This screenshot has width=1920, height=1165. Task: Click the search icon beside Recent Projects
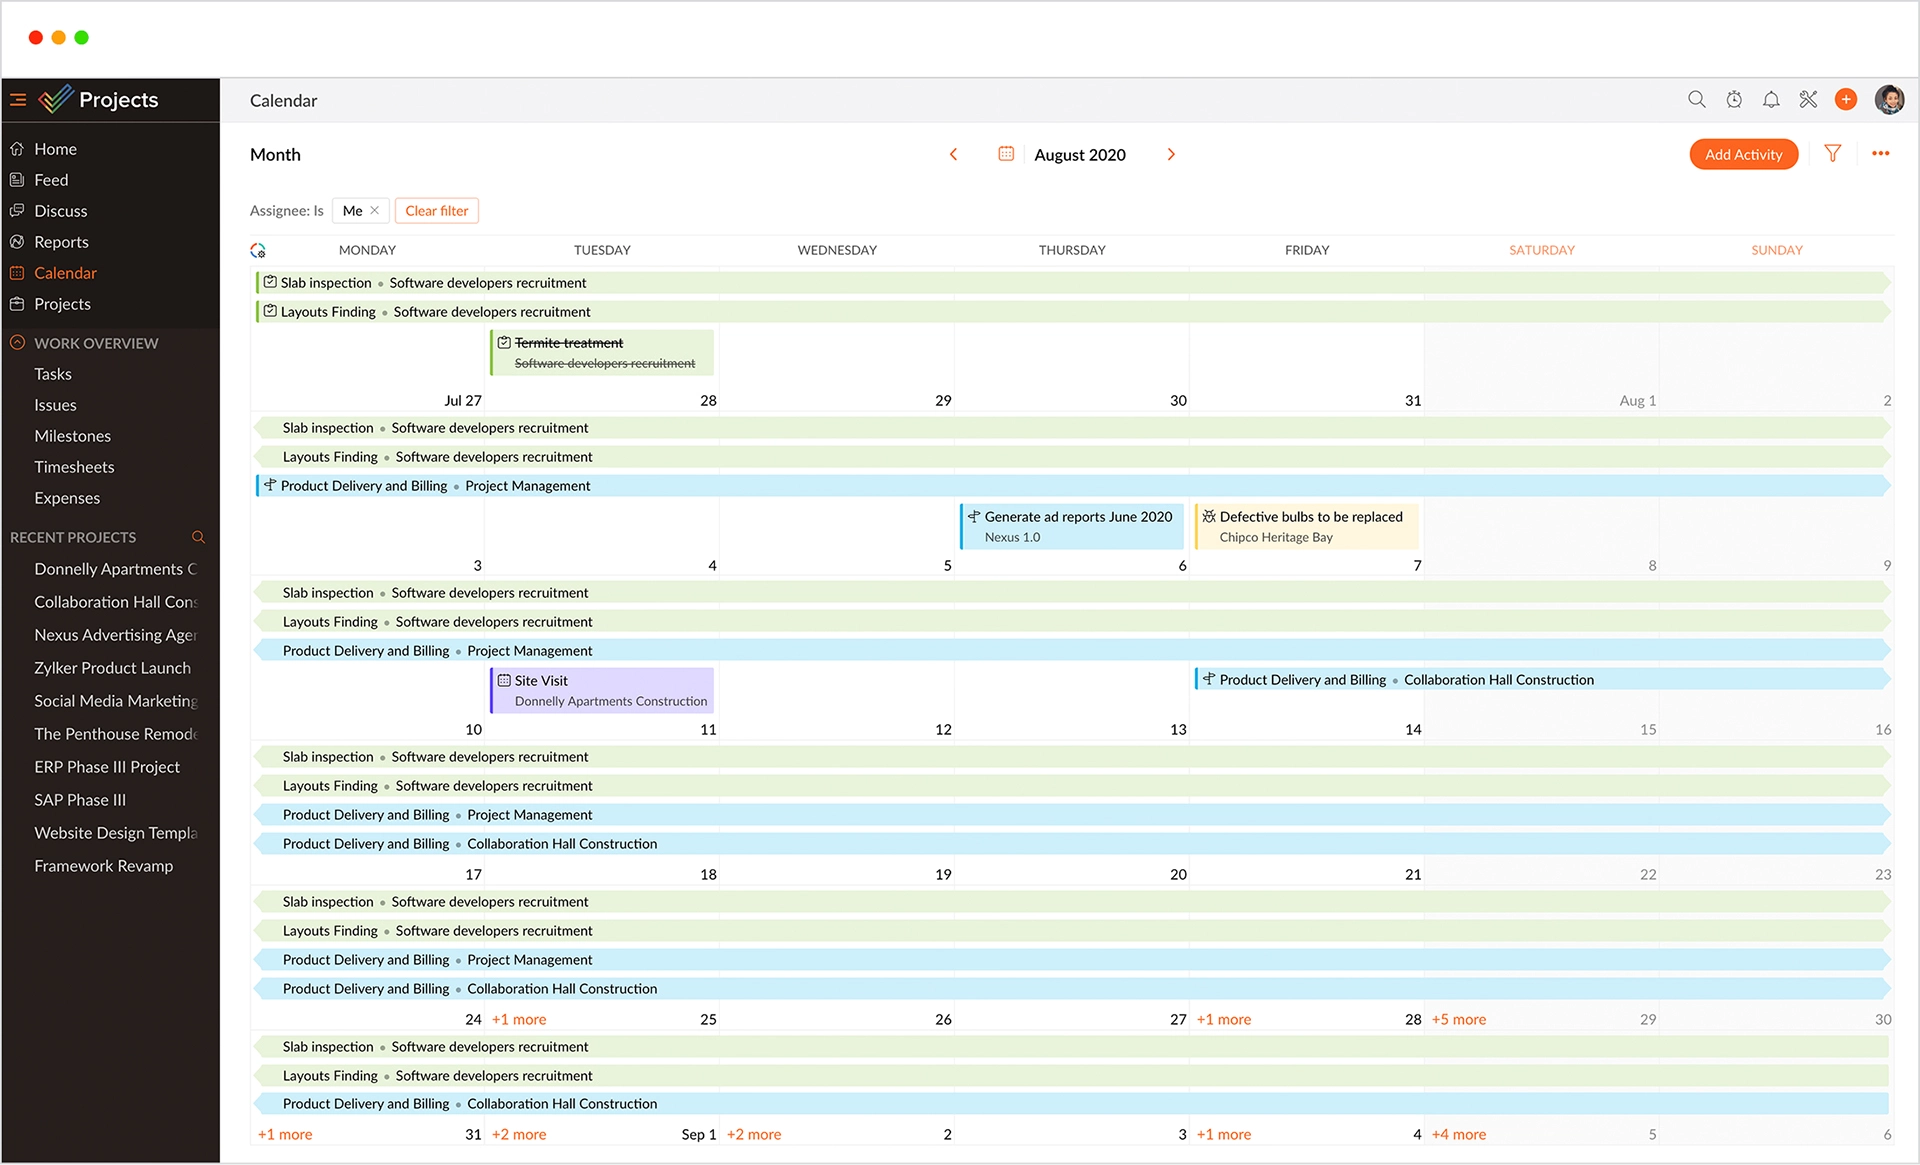tap(198, 537)
